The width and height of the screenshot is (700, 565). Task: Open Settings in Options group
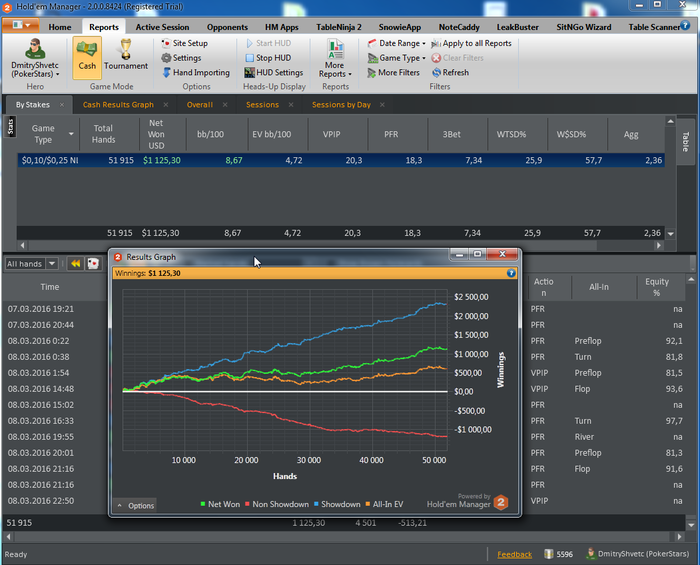coord(181,58)
